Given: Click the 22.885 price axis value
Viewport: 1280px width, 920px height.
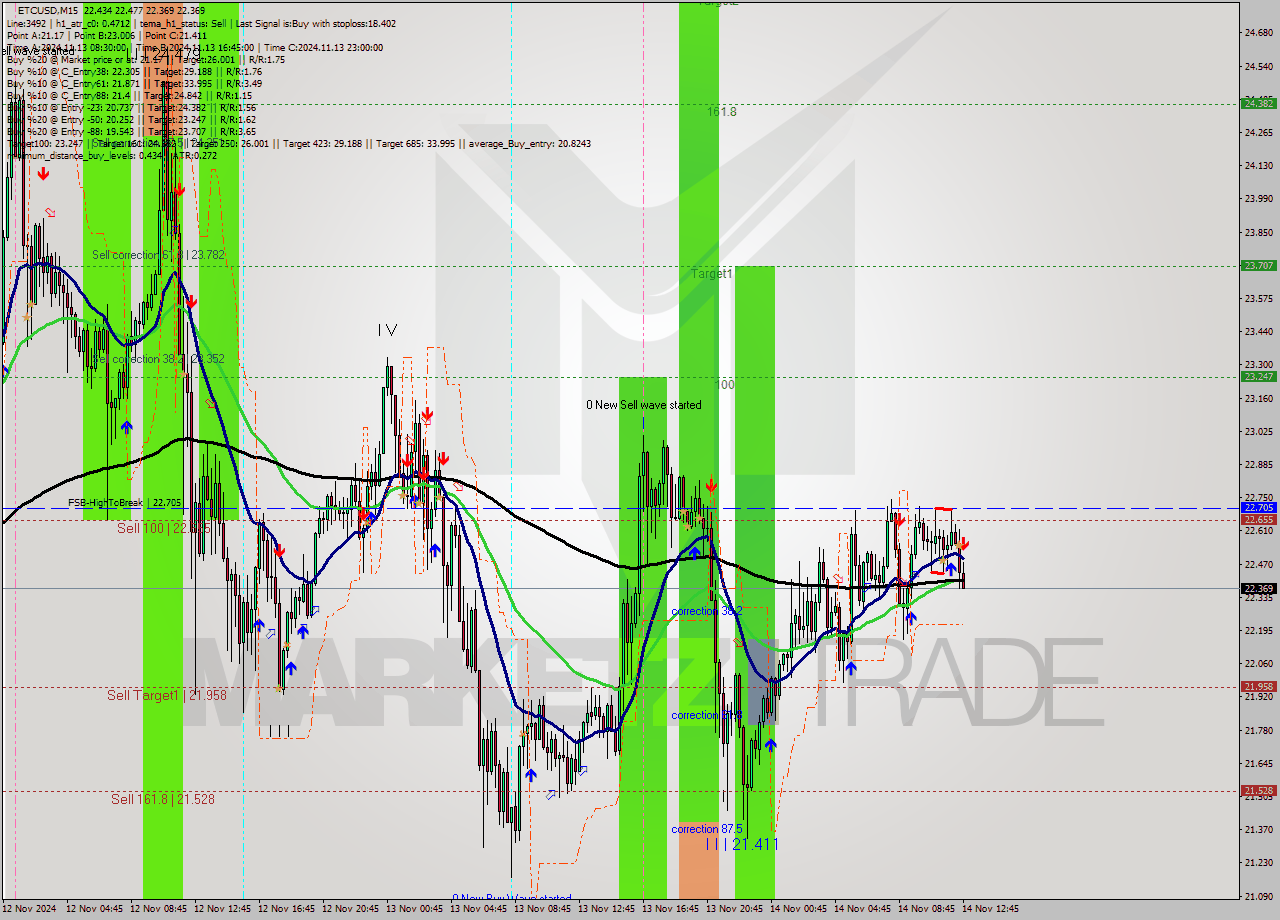Looking at the screenshot, I should 1258,464.
